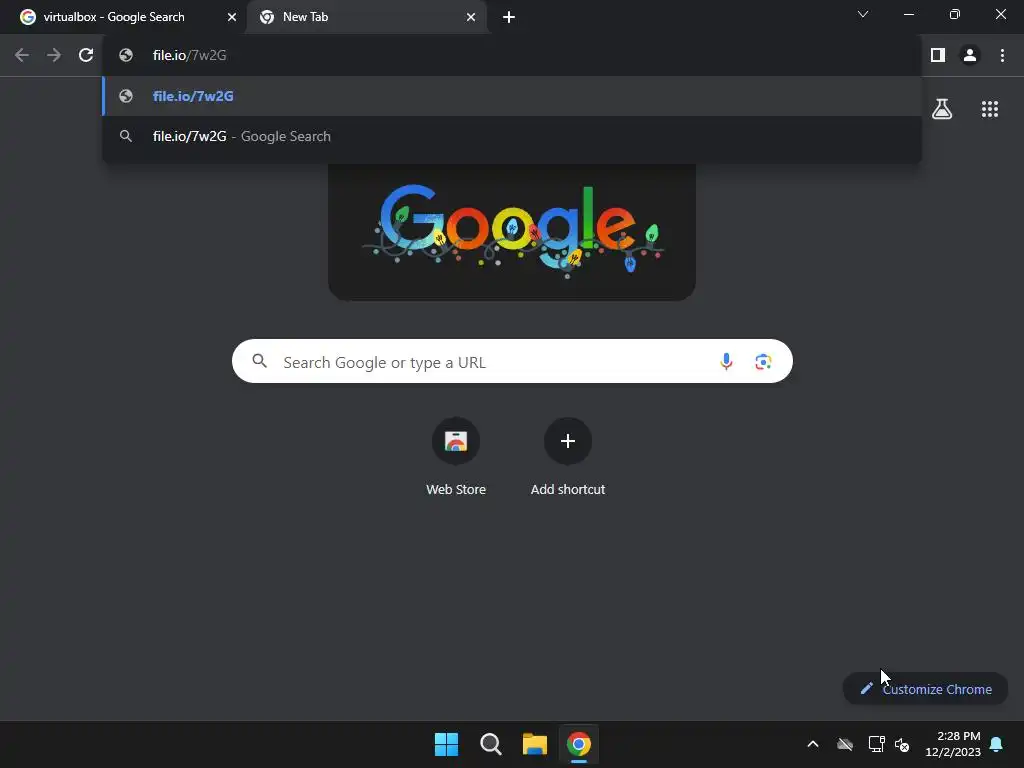Open Windows taskbar search
Image resolution: width=1024 pixels, height=768 pixels.
(490, 744)
